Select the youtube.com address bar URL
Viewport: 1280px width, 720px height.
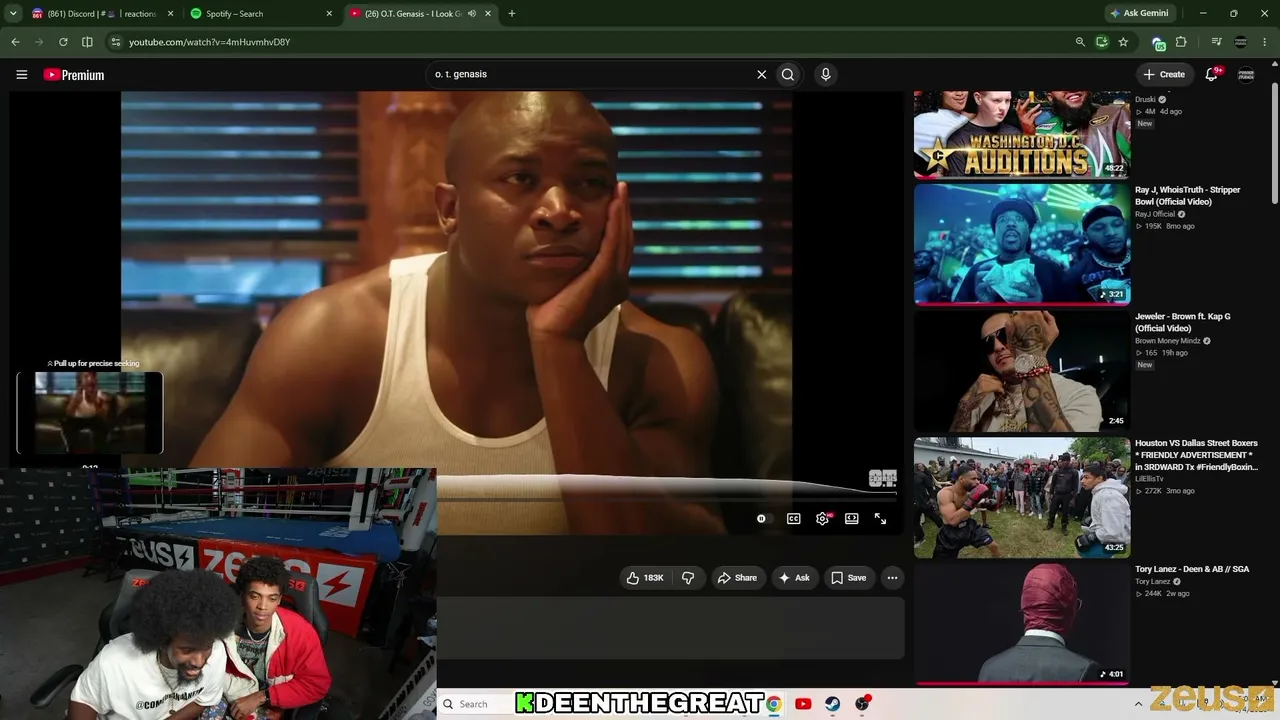(x=209, y=42)
